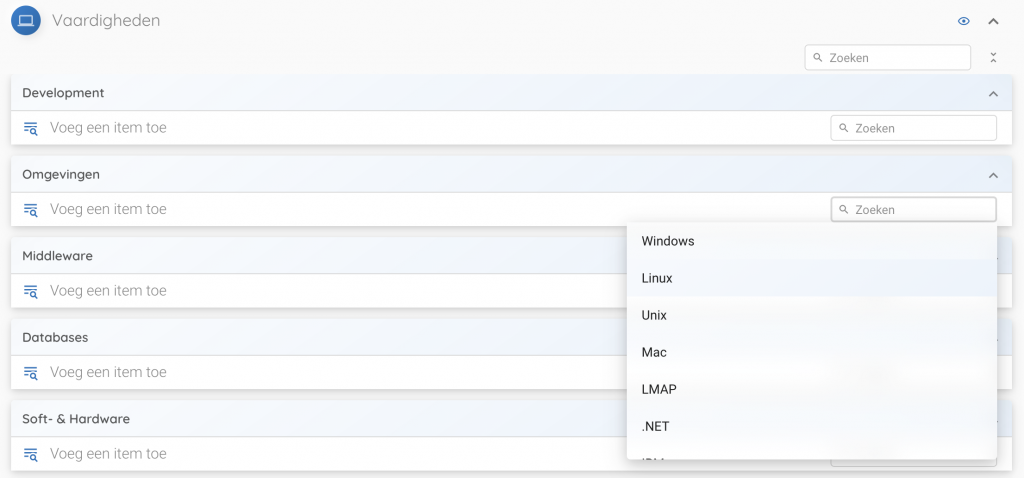The width and height of the screenshot is (1024, 478).
Task: Collapse the Vaardigheden section with top chevron
Action: coord(993,21)
